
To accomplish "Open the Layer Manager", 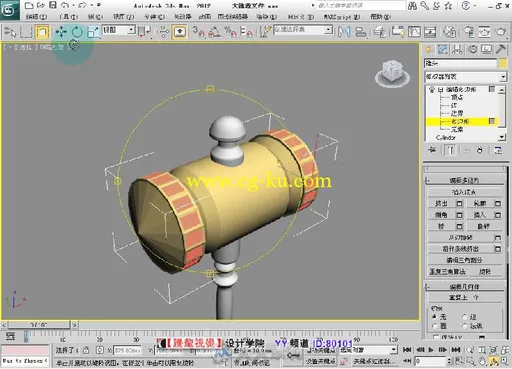I will (x=379, y=32).
